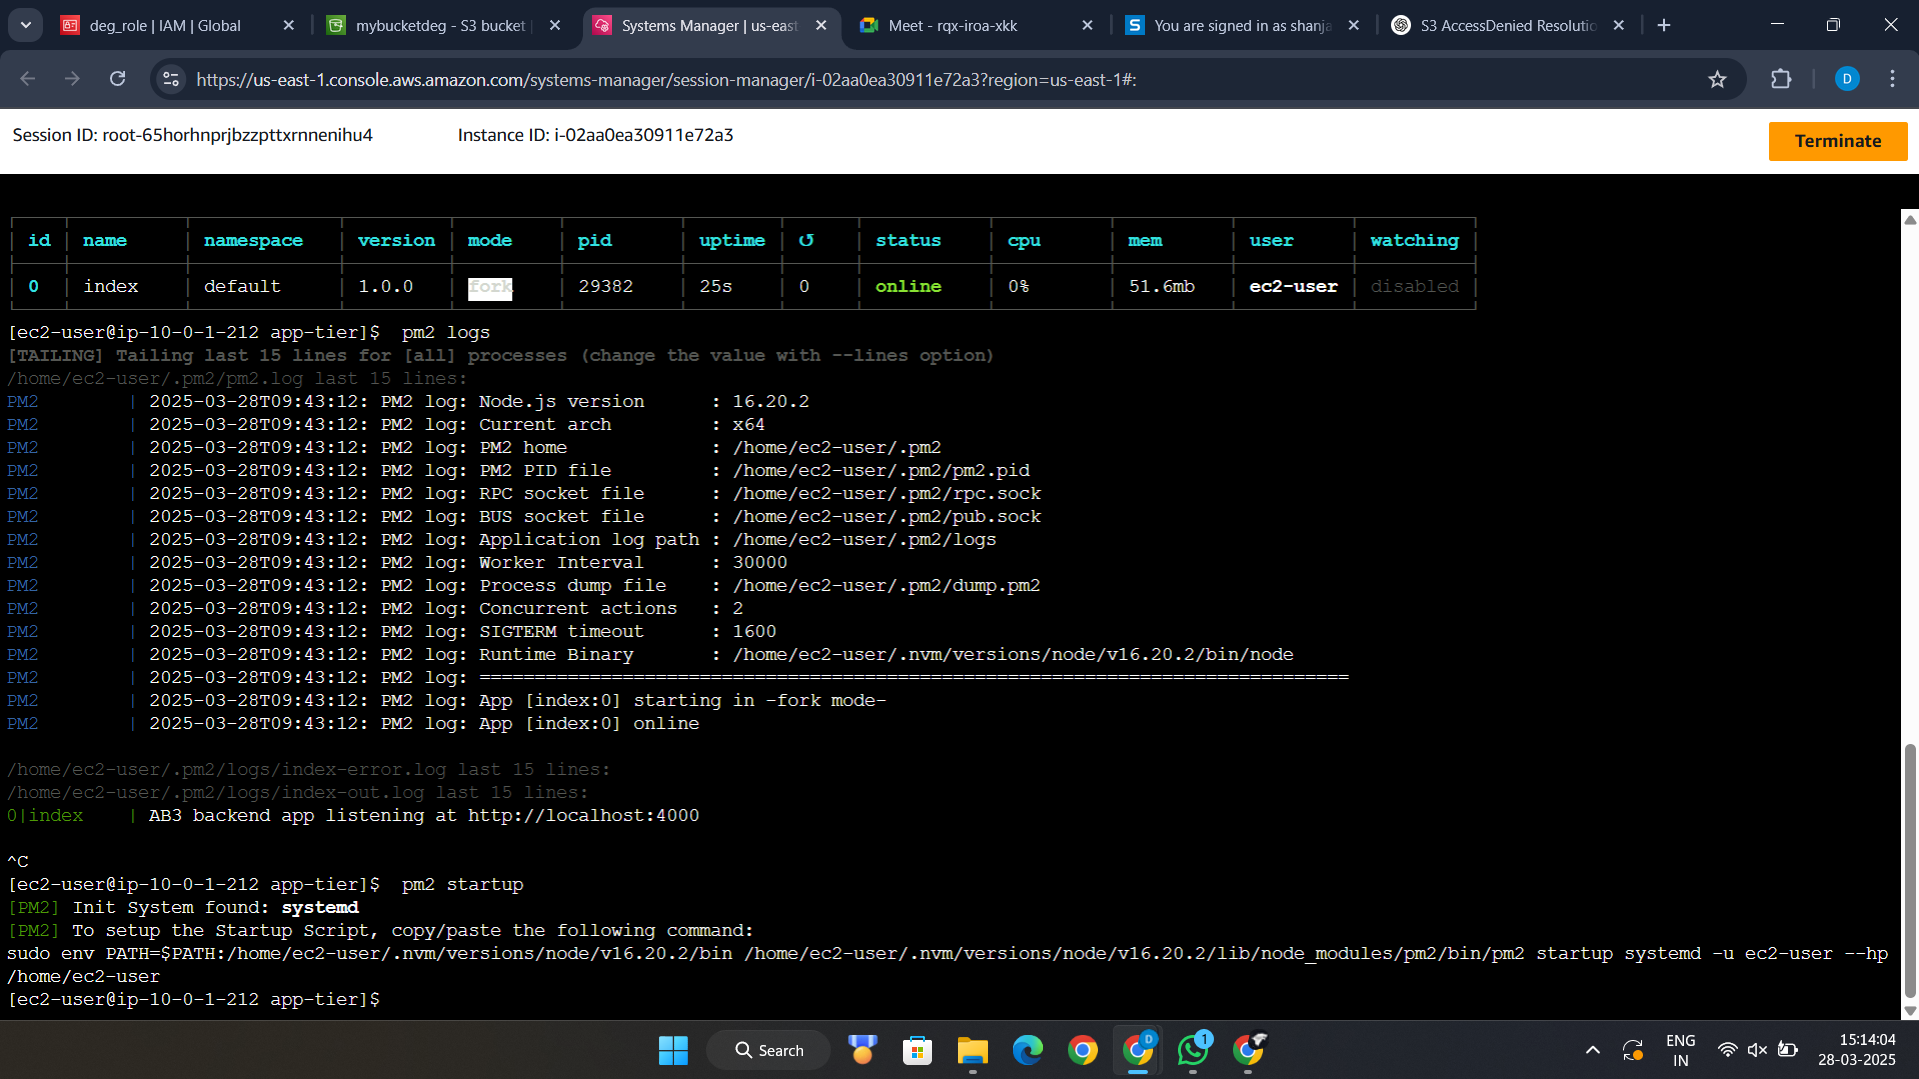1919x1079 pixels.
Task: Click the pid value 29382
Action: [x=605, y=287]
